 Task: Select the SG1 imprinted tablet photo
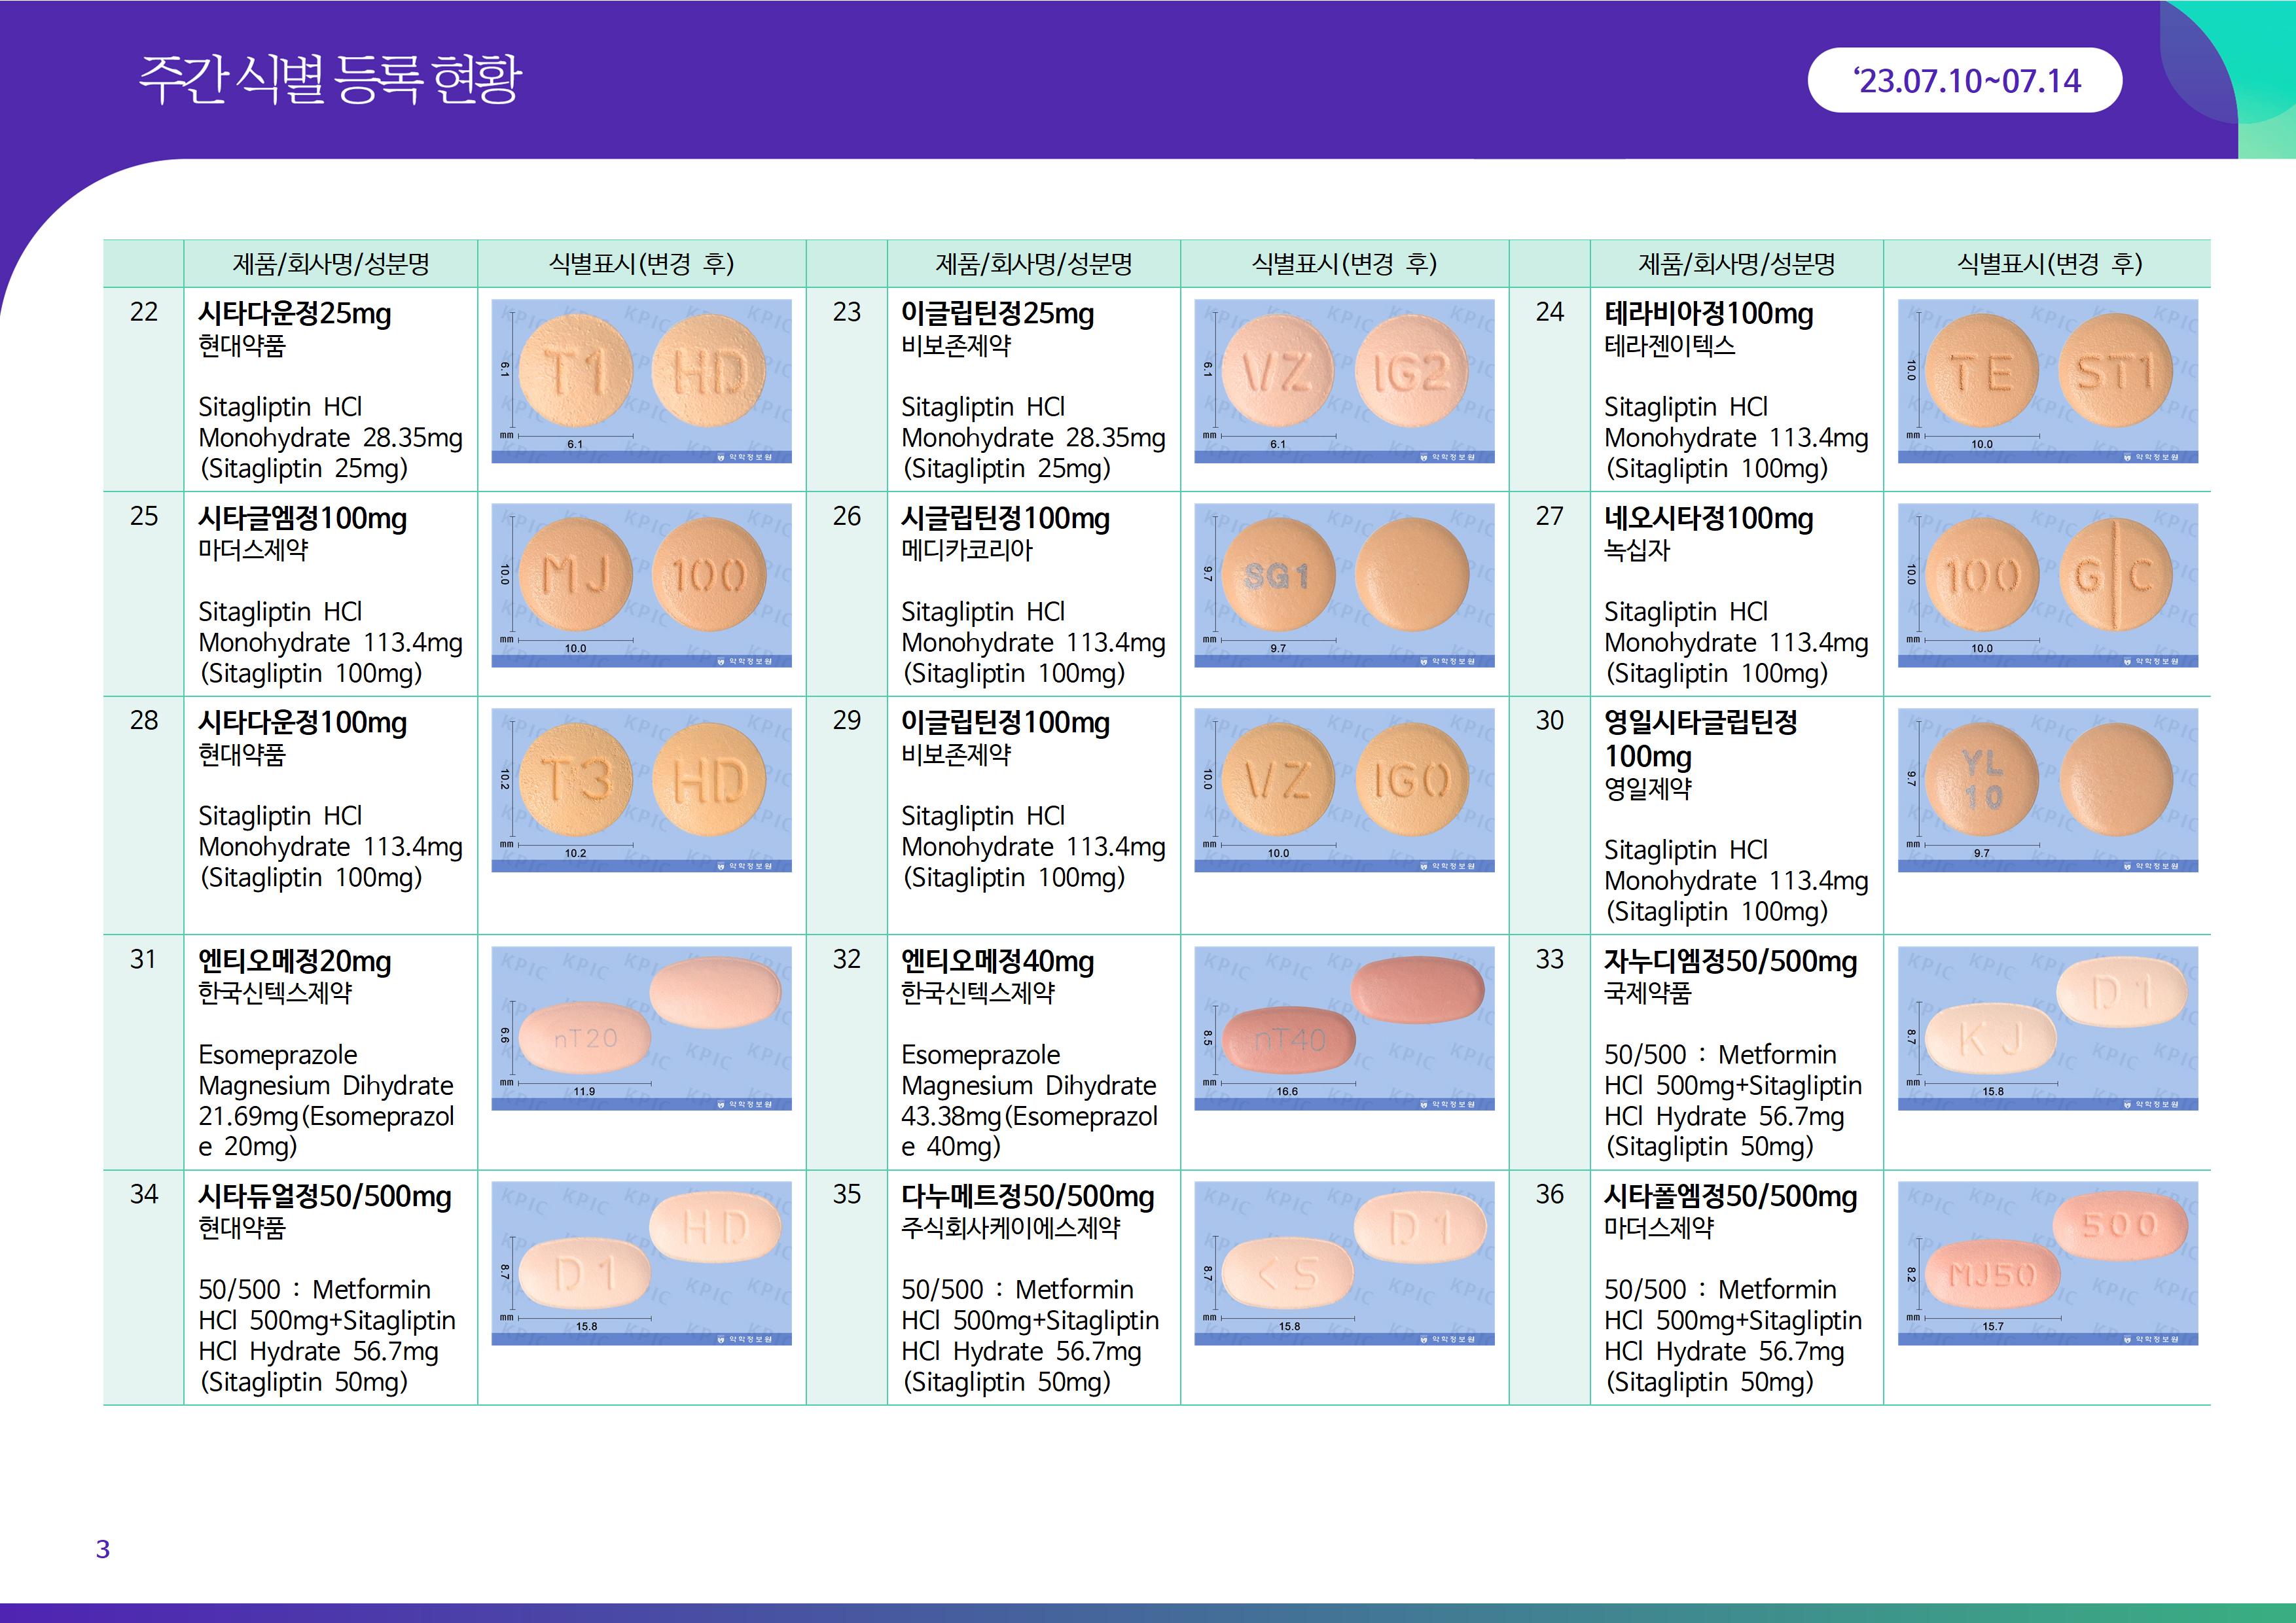point(1344,585)
